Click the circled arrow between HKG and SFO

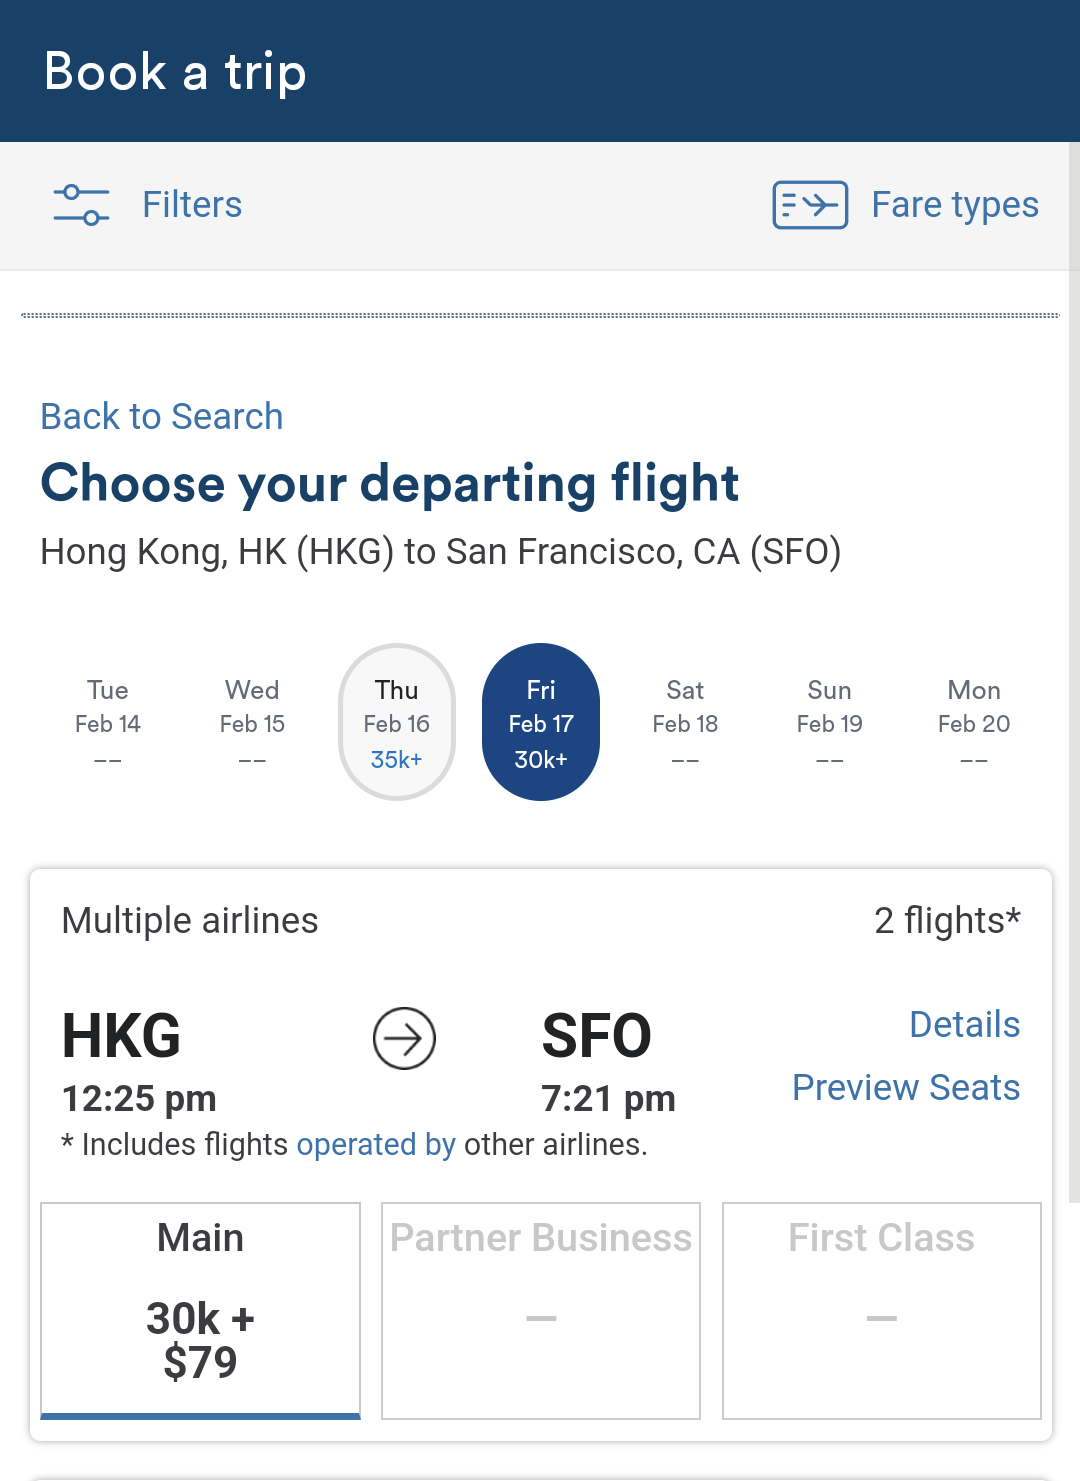click(x=404, y=1039)
